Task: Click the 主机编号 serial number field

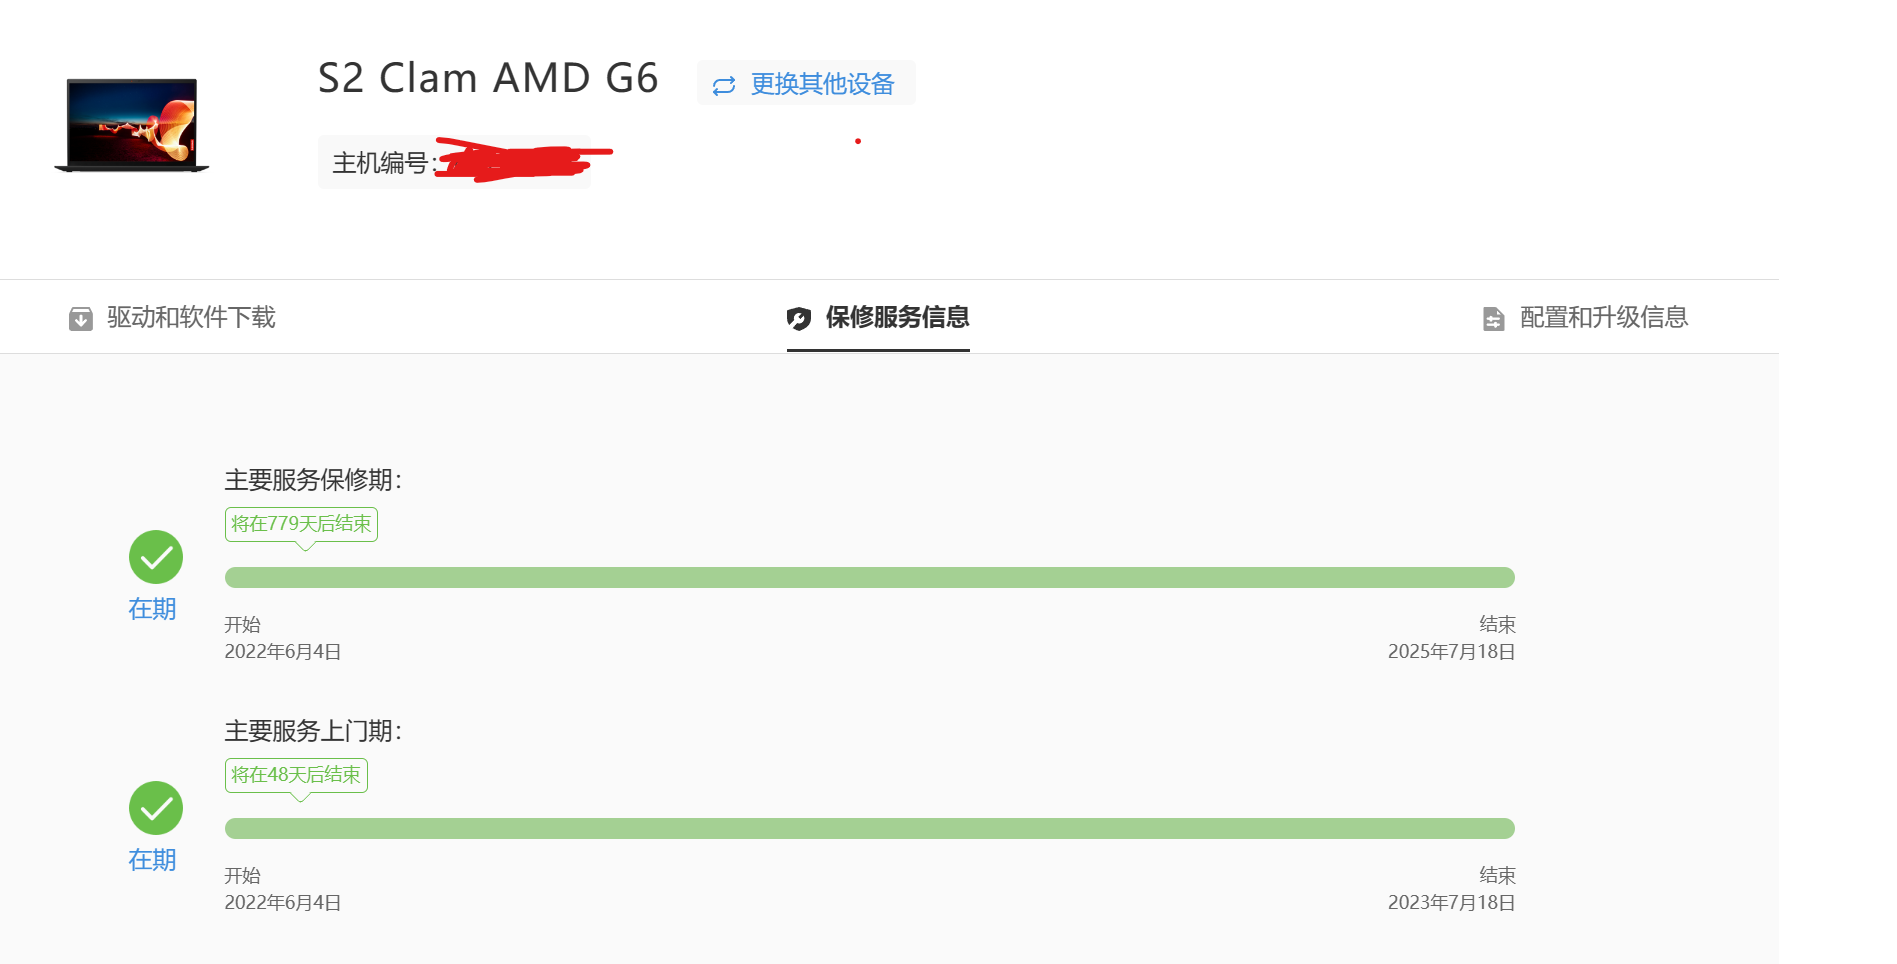Action: (455, 162)
